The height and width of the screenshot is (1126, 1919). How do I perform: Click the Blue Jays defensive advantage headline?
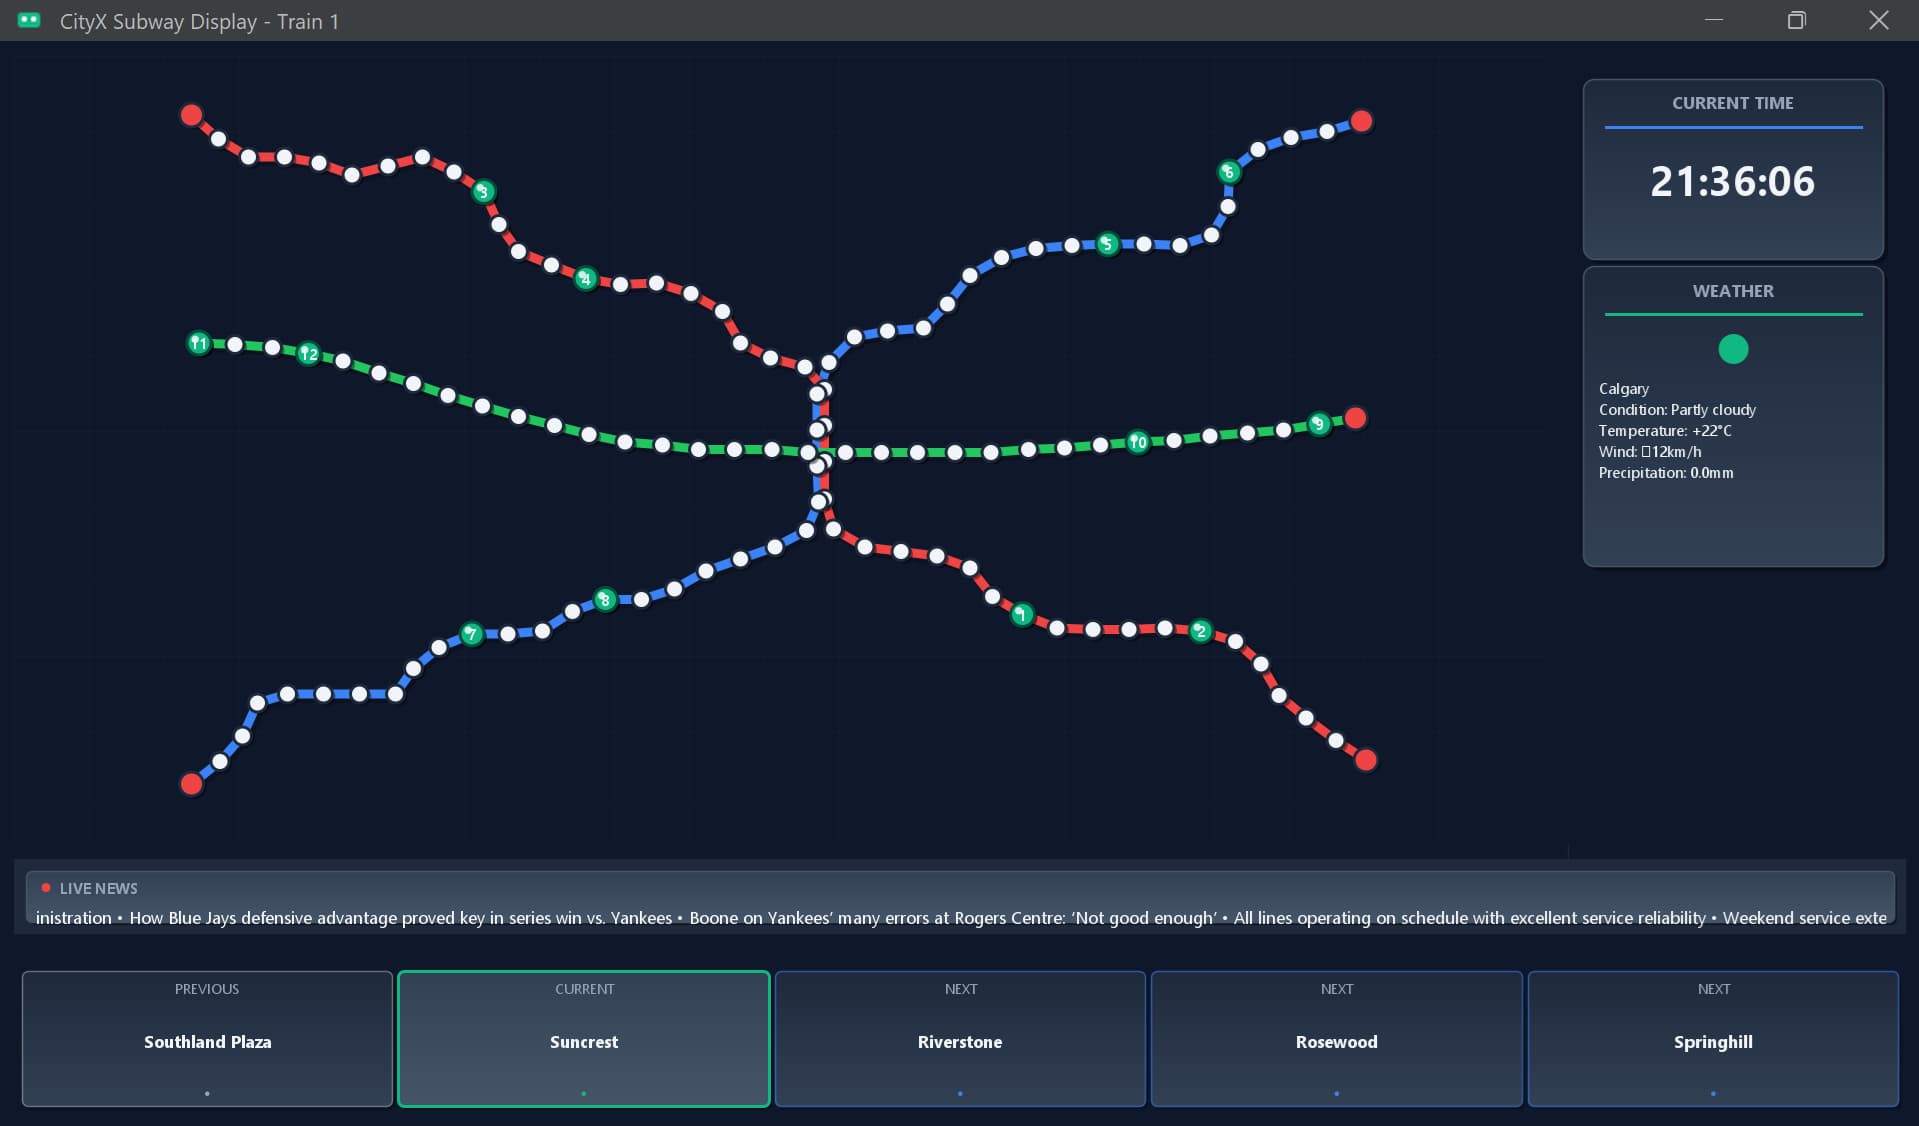[x=401, y=918]
